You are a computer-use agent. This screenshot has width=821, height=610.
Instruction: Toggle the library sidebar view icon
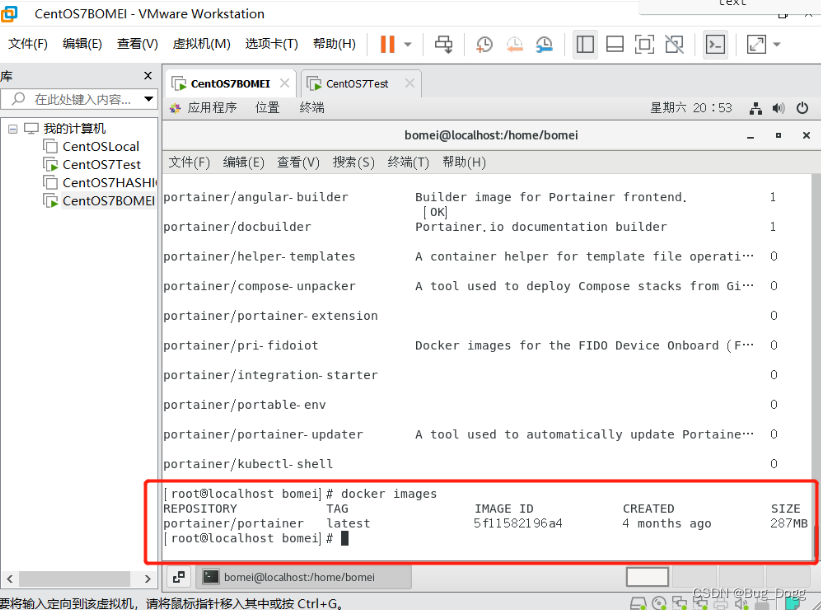point(585,45)
